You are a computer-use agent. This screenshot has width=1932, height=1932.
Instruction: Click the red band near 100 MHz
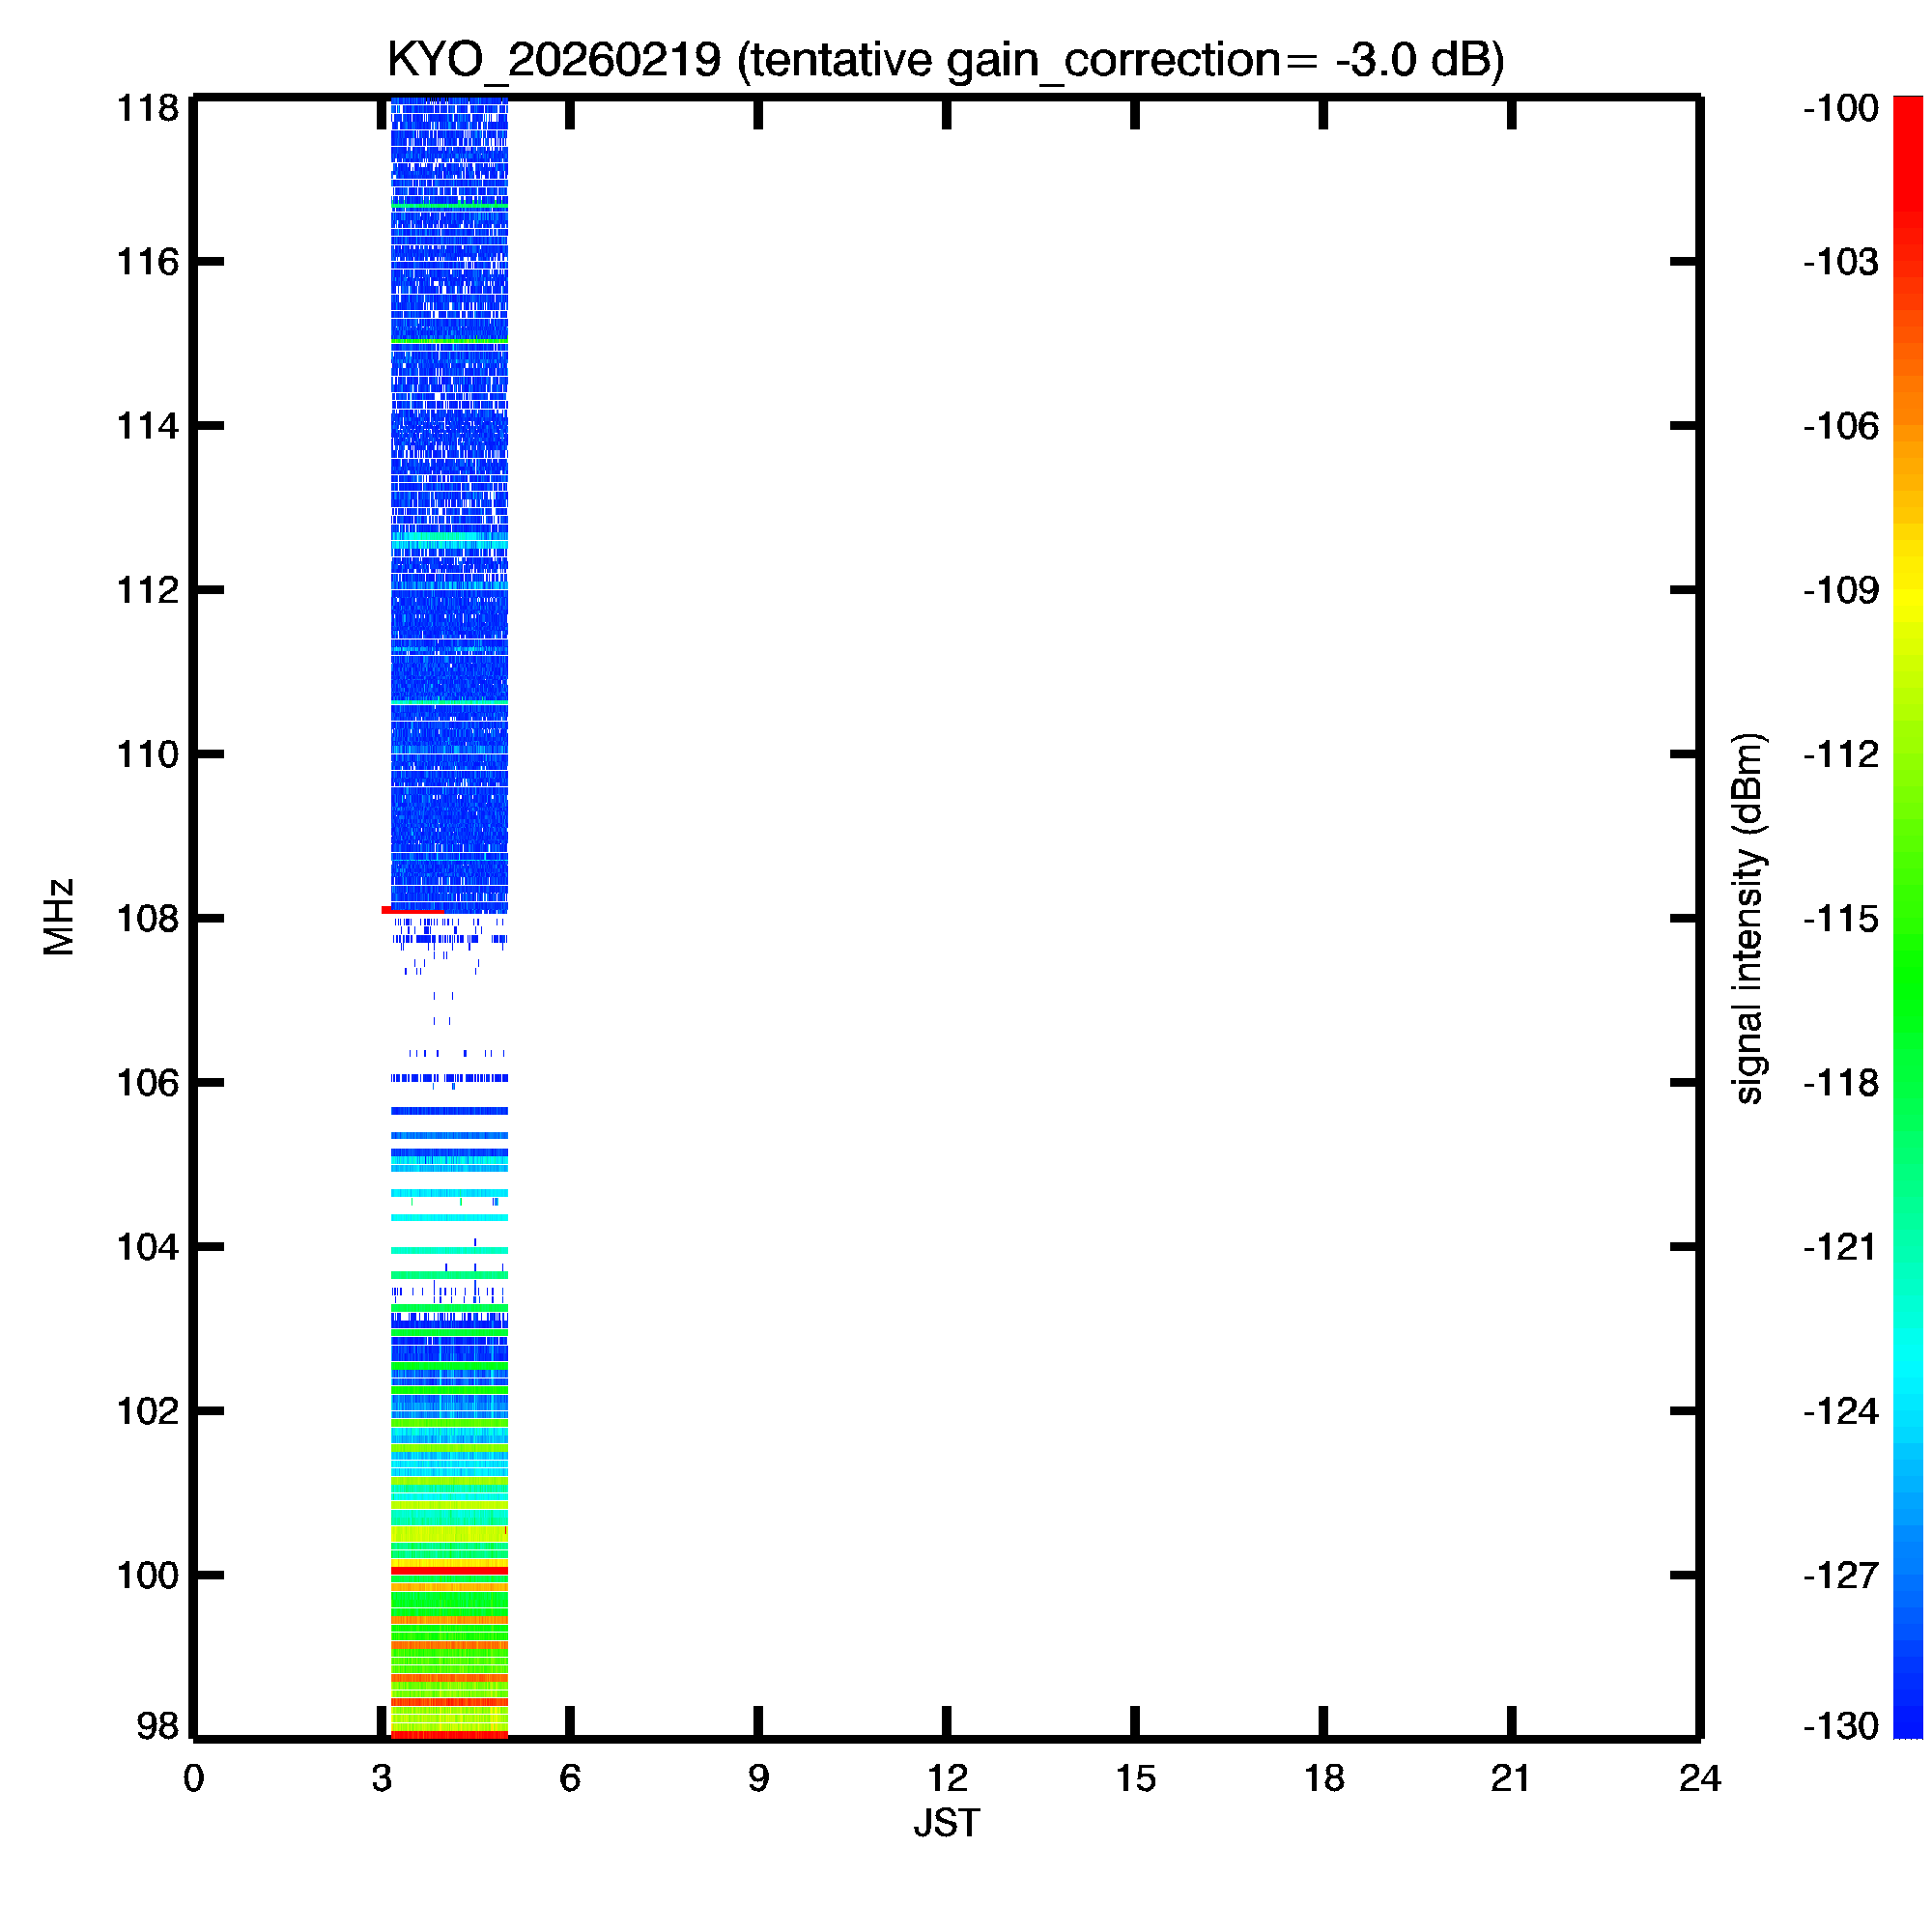(x=449, y=1571)
